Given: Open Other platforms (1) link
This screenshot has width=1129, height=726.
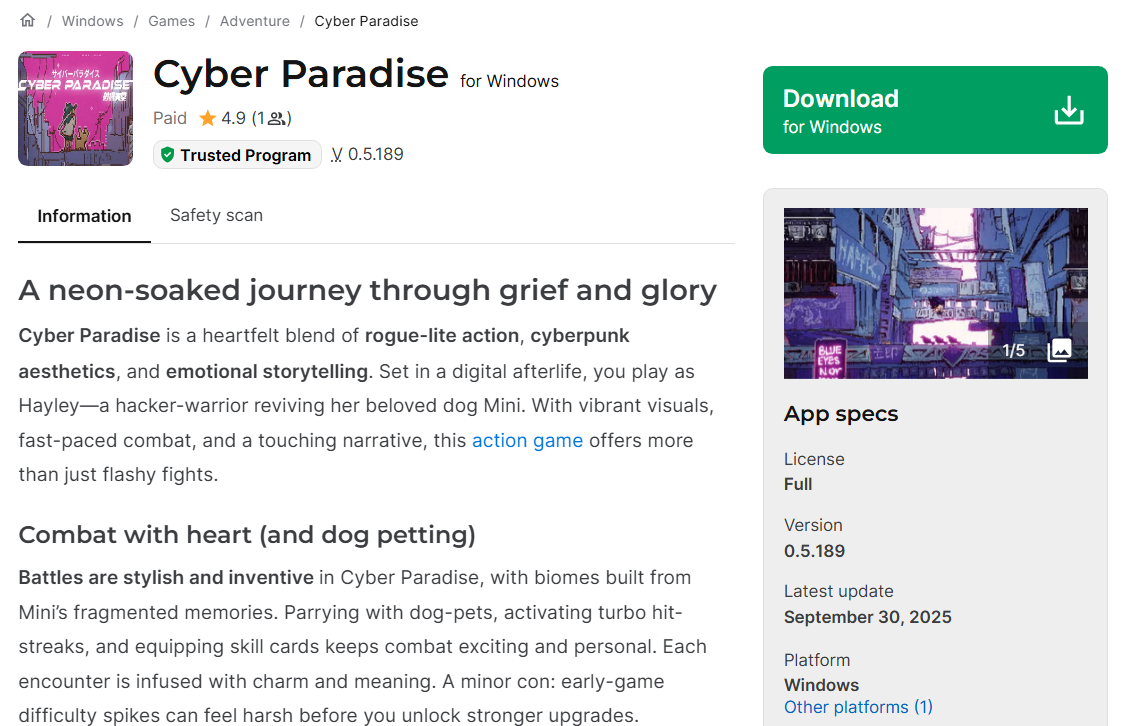Looking at the screenshot, I should click(858, 707).
